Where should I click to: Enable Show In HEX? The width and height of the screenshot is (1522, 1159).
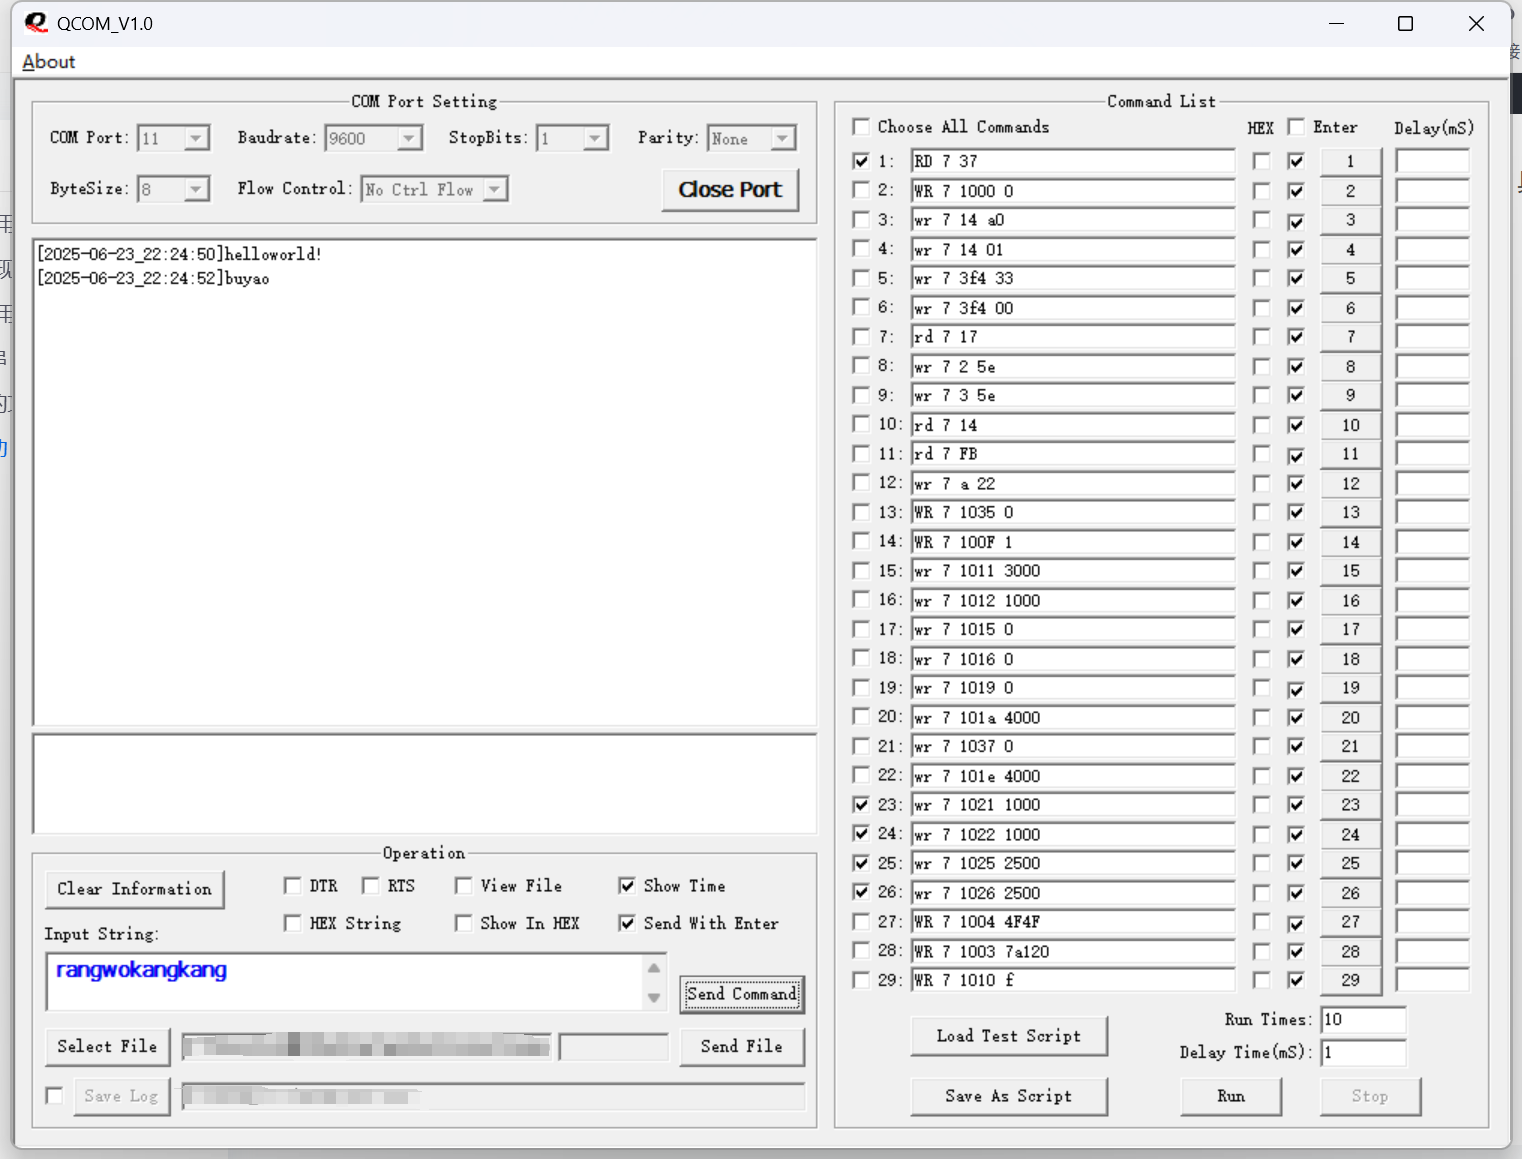(463, 923)
